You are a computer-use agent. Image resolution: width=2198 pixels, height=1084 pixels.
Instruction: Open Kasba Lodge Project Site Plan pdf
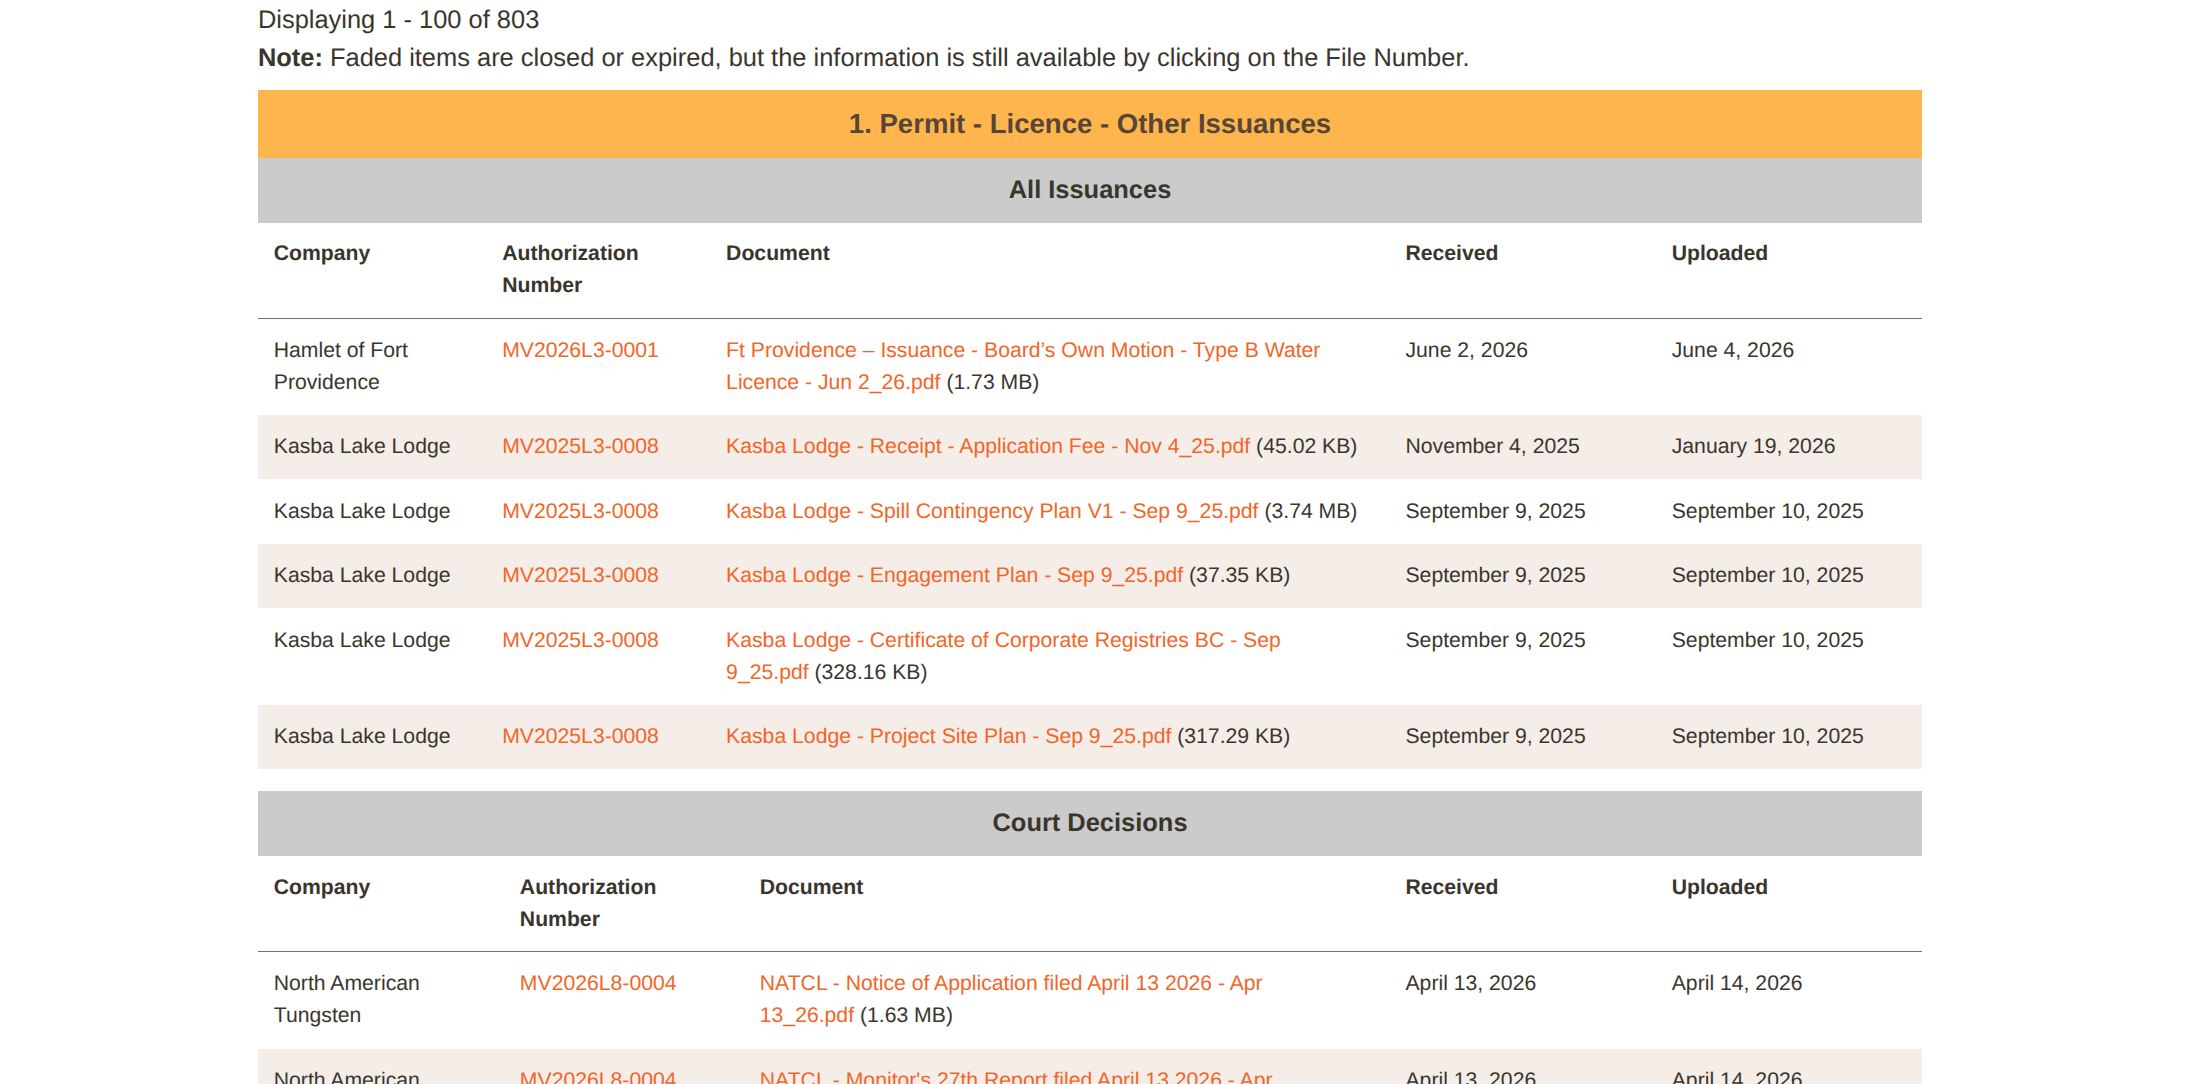(948, 736)
